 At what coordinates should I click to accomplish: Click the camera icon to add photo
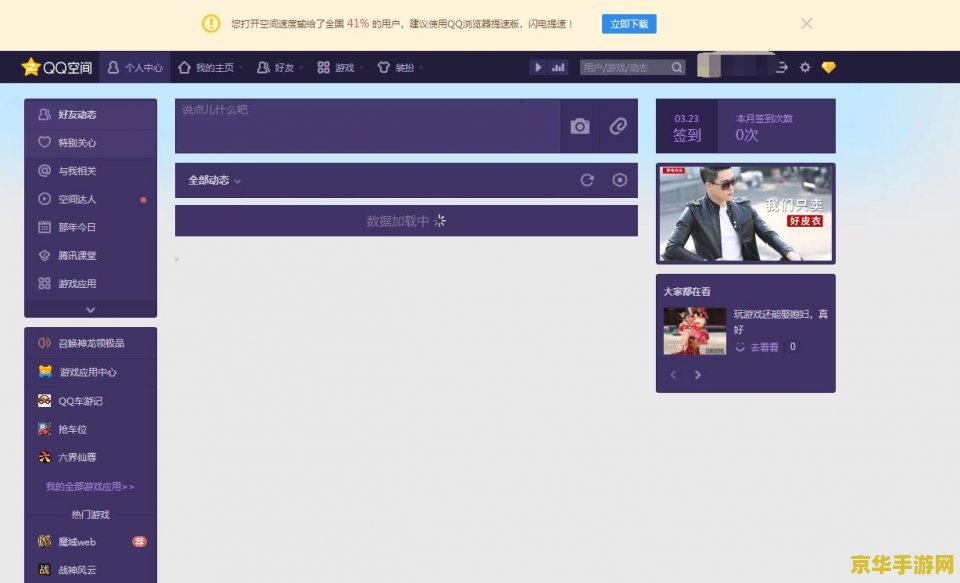click(580, 126)
